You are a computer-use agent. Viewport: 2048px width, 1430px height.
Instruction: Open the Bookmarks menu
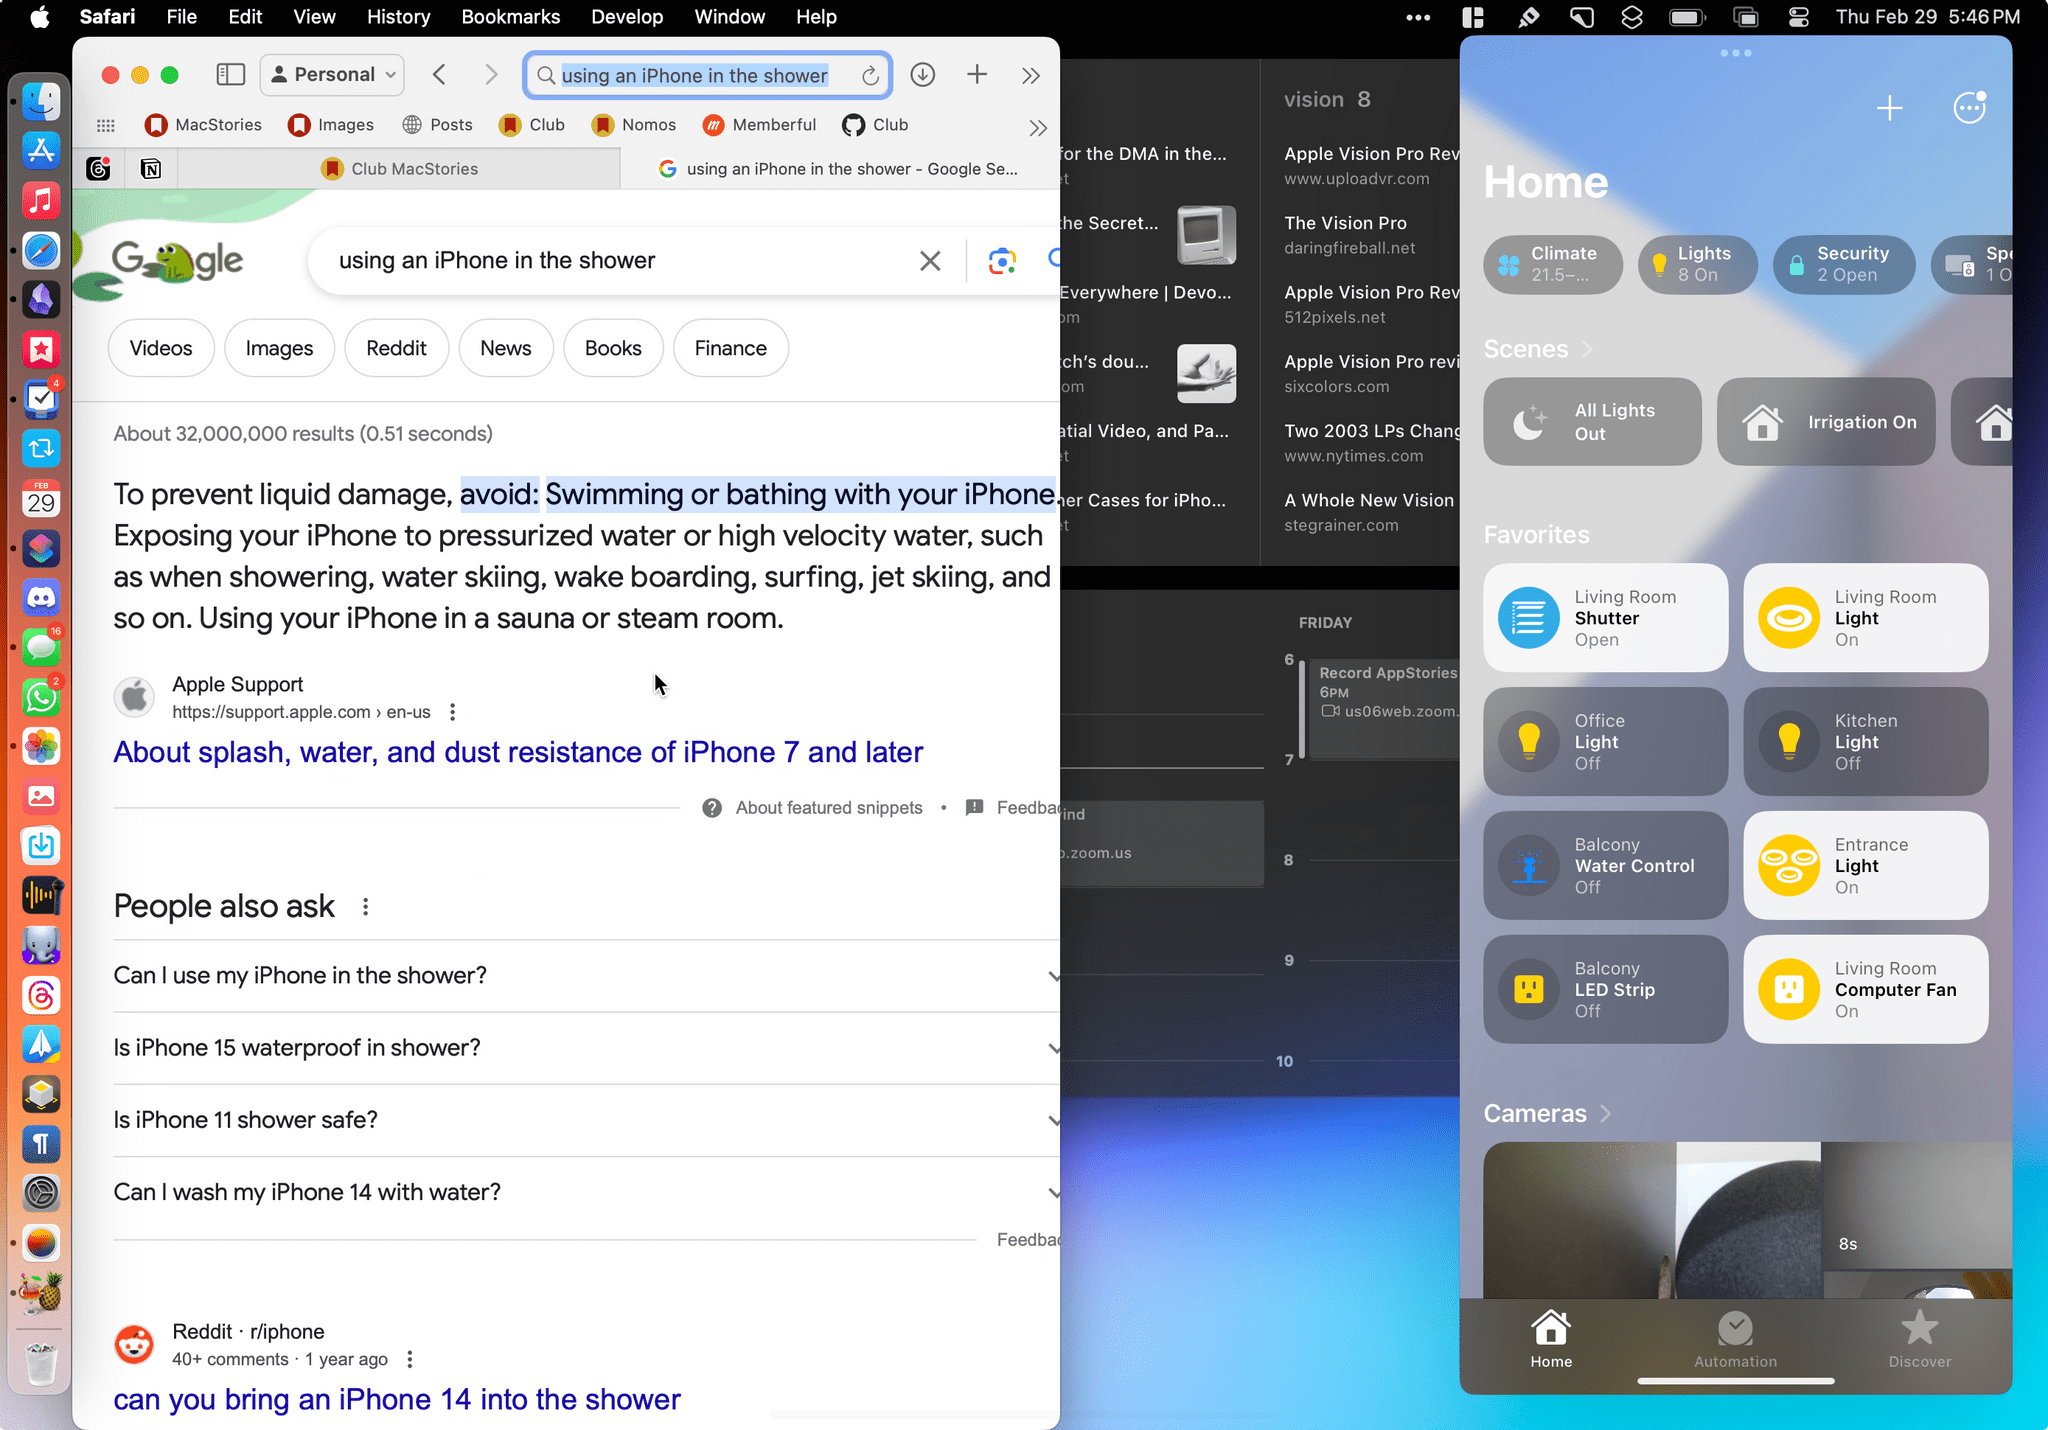point(510,17)
